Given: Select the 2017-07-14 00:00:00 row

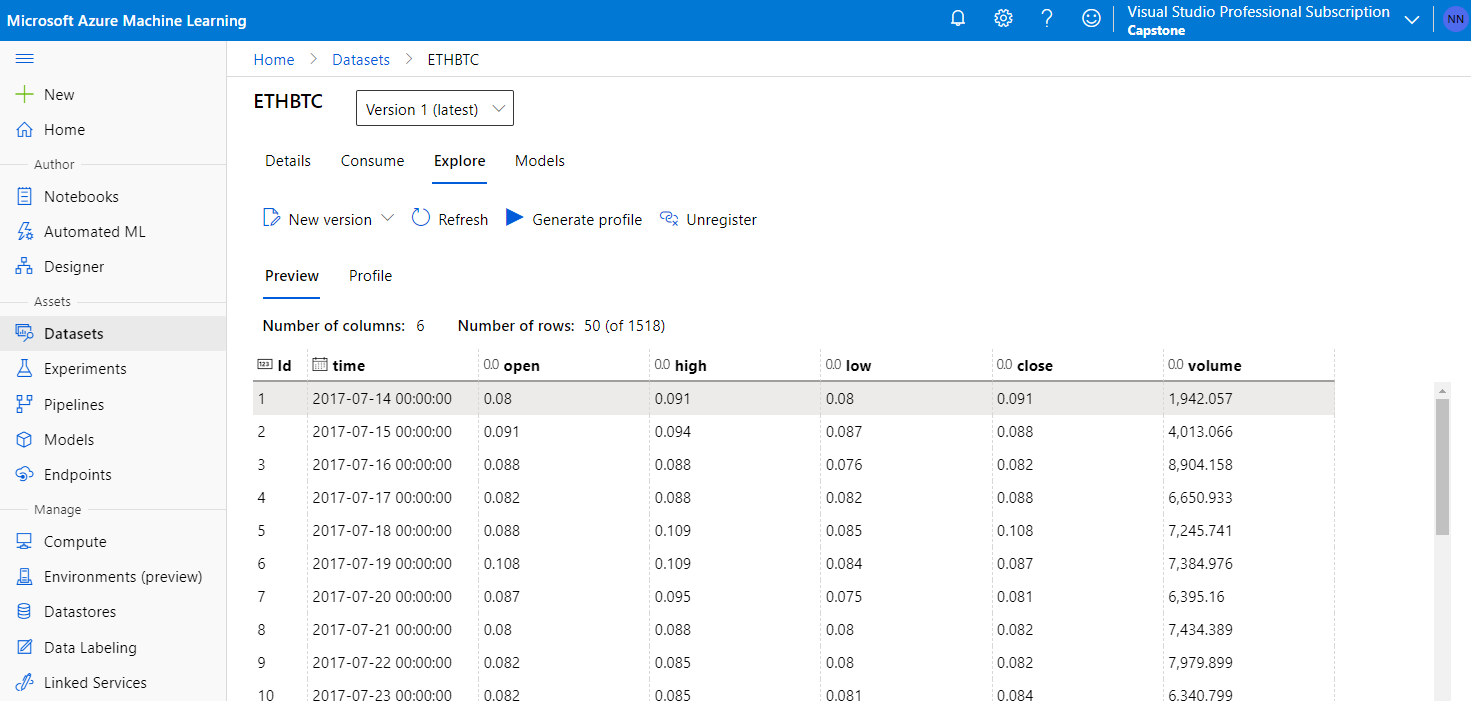Looking at the screenshot, I should (x=793, y=399).
